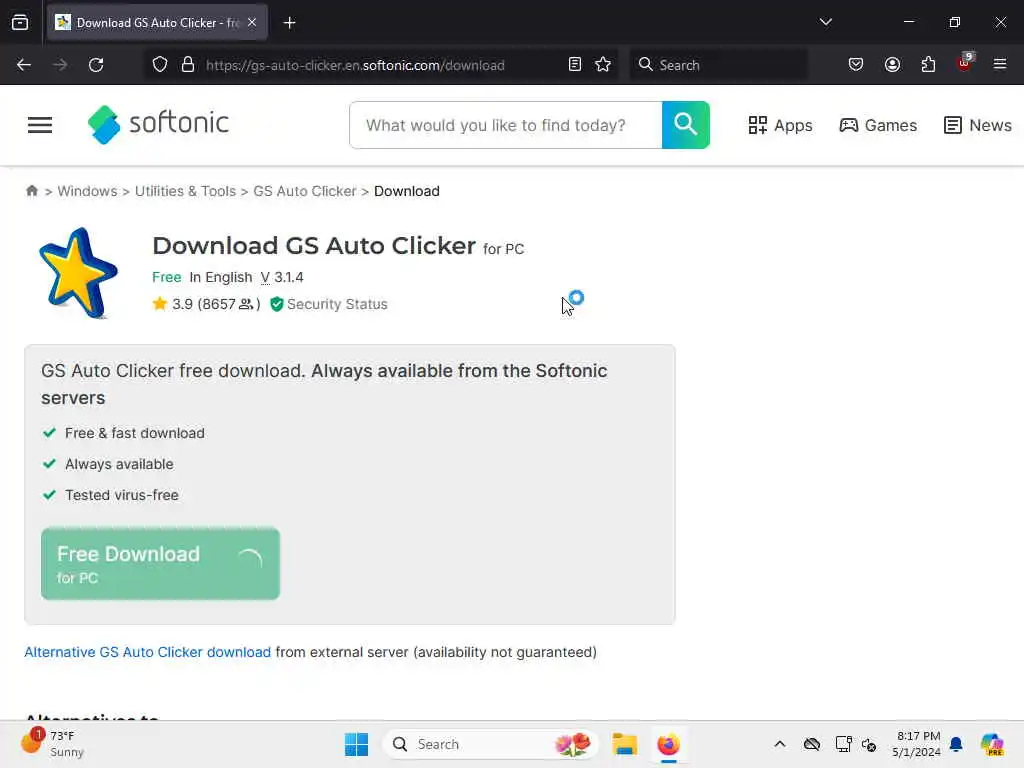Open Utilities & Tools breadcrumb
The height and width of the screenshot is (768, 1024).
pyautogui.click(x=185, y=191)
